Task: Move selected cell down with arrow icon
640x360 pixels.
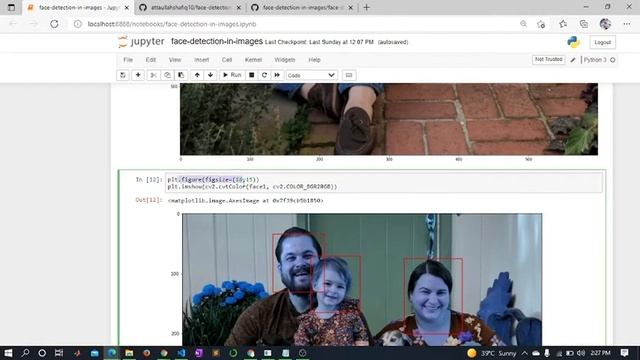Action: coord(210,75)
